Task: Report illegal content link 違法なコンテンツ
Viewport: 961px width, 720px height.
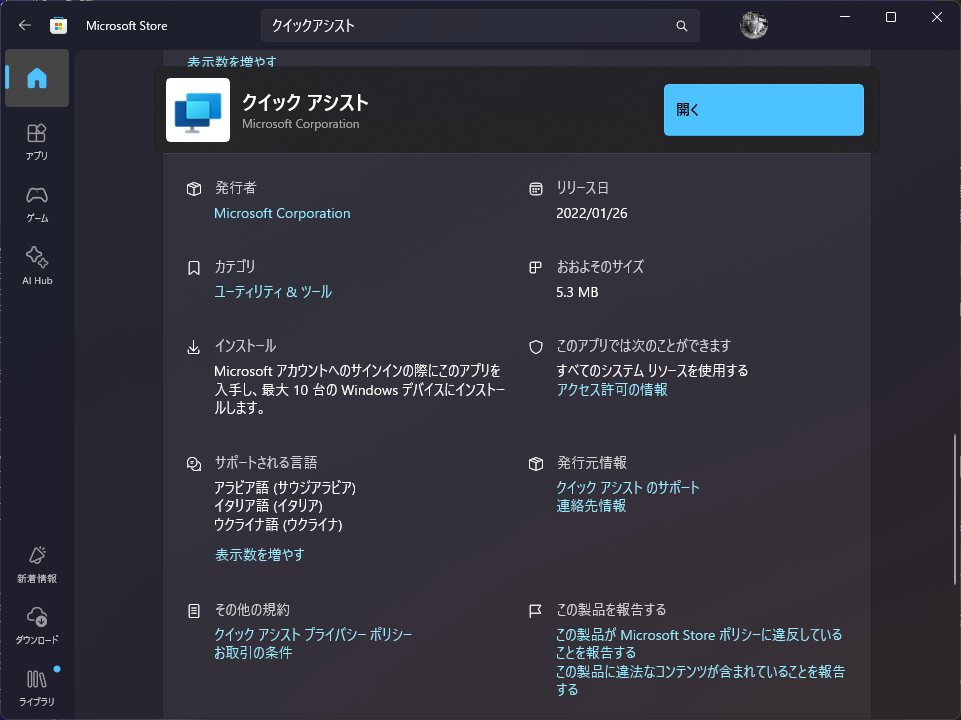Action: 700,680
